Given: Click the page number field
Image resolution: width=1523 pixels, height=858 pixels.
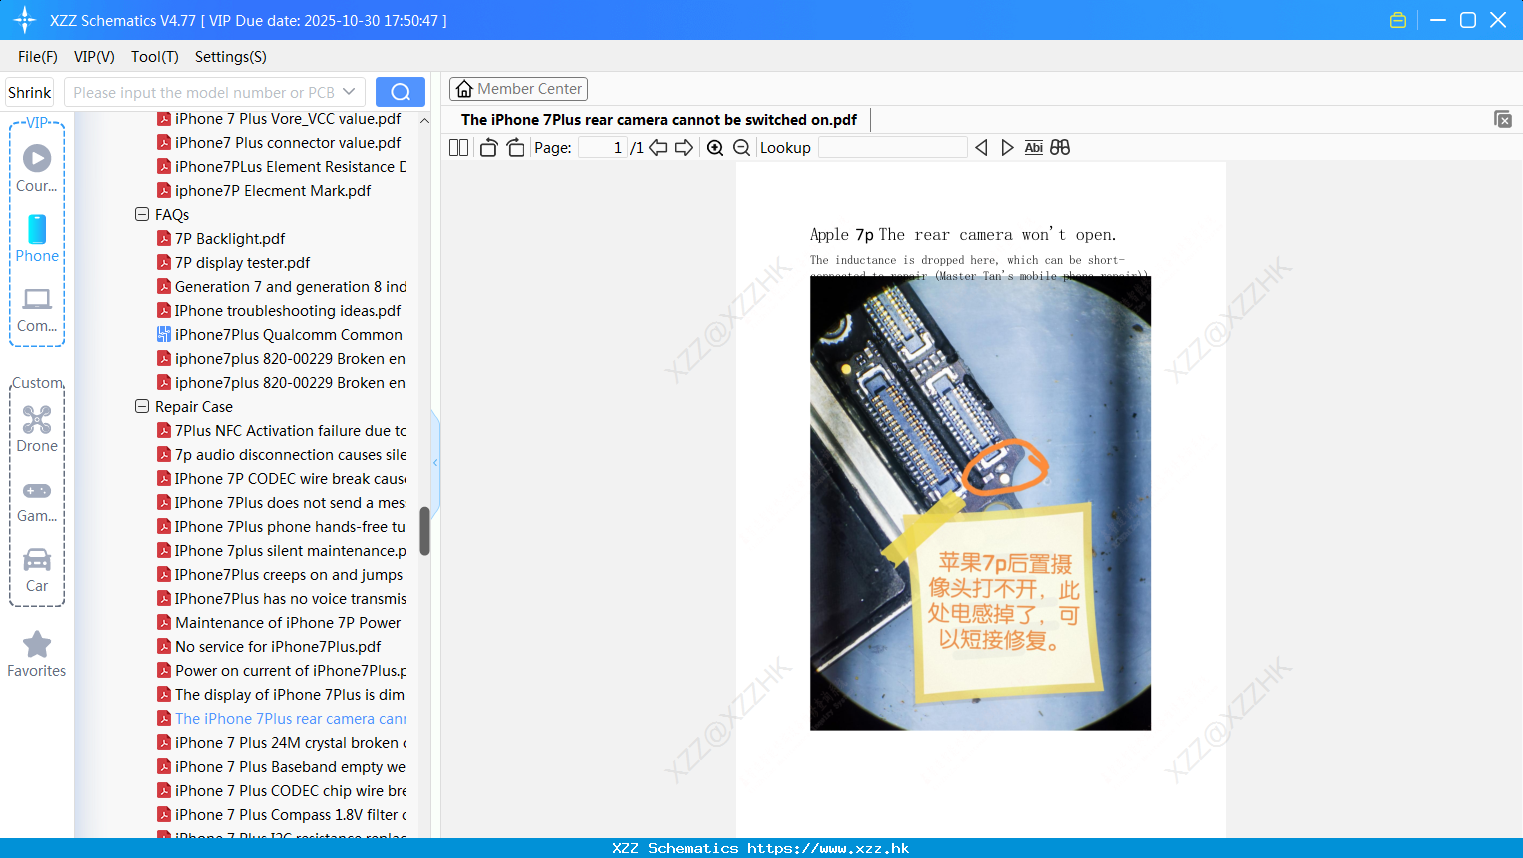Looking at the screenshot, I should coord(603,148).
